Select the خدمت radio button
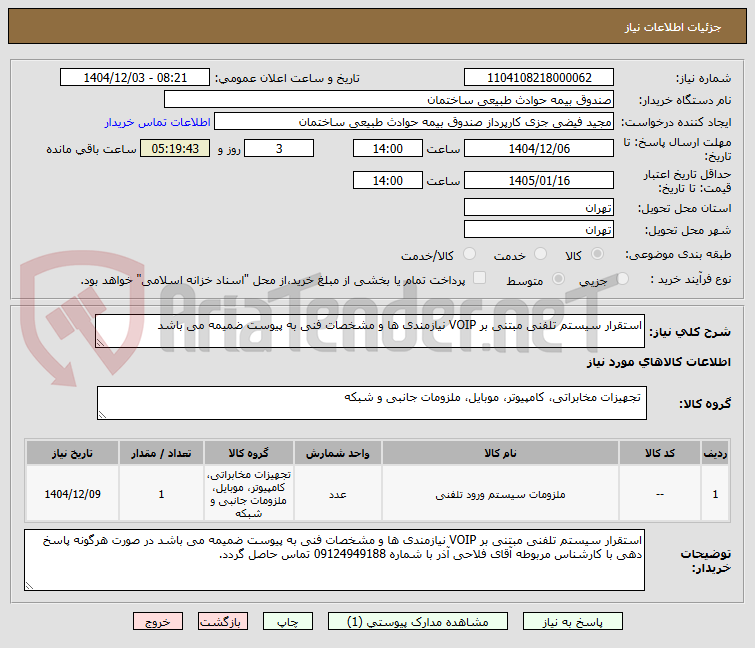Viewport: 755px width, 648px height. (x=540, y=254)
